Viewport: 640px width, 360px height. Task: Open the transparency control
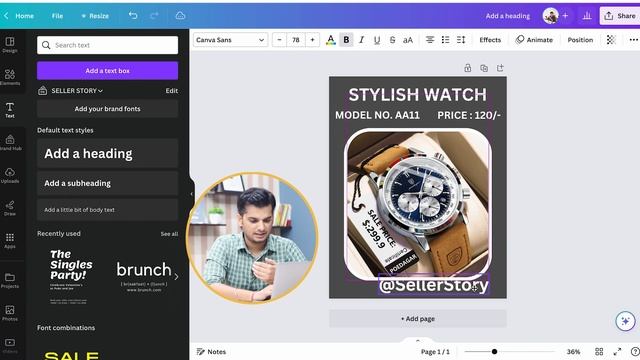611,40
